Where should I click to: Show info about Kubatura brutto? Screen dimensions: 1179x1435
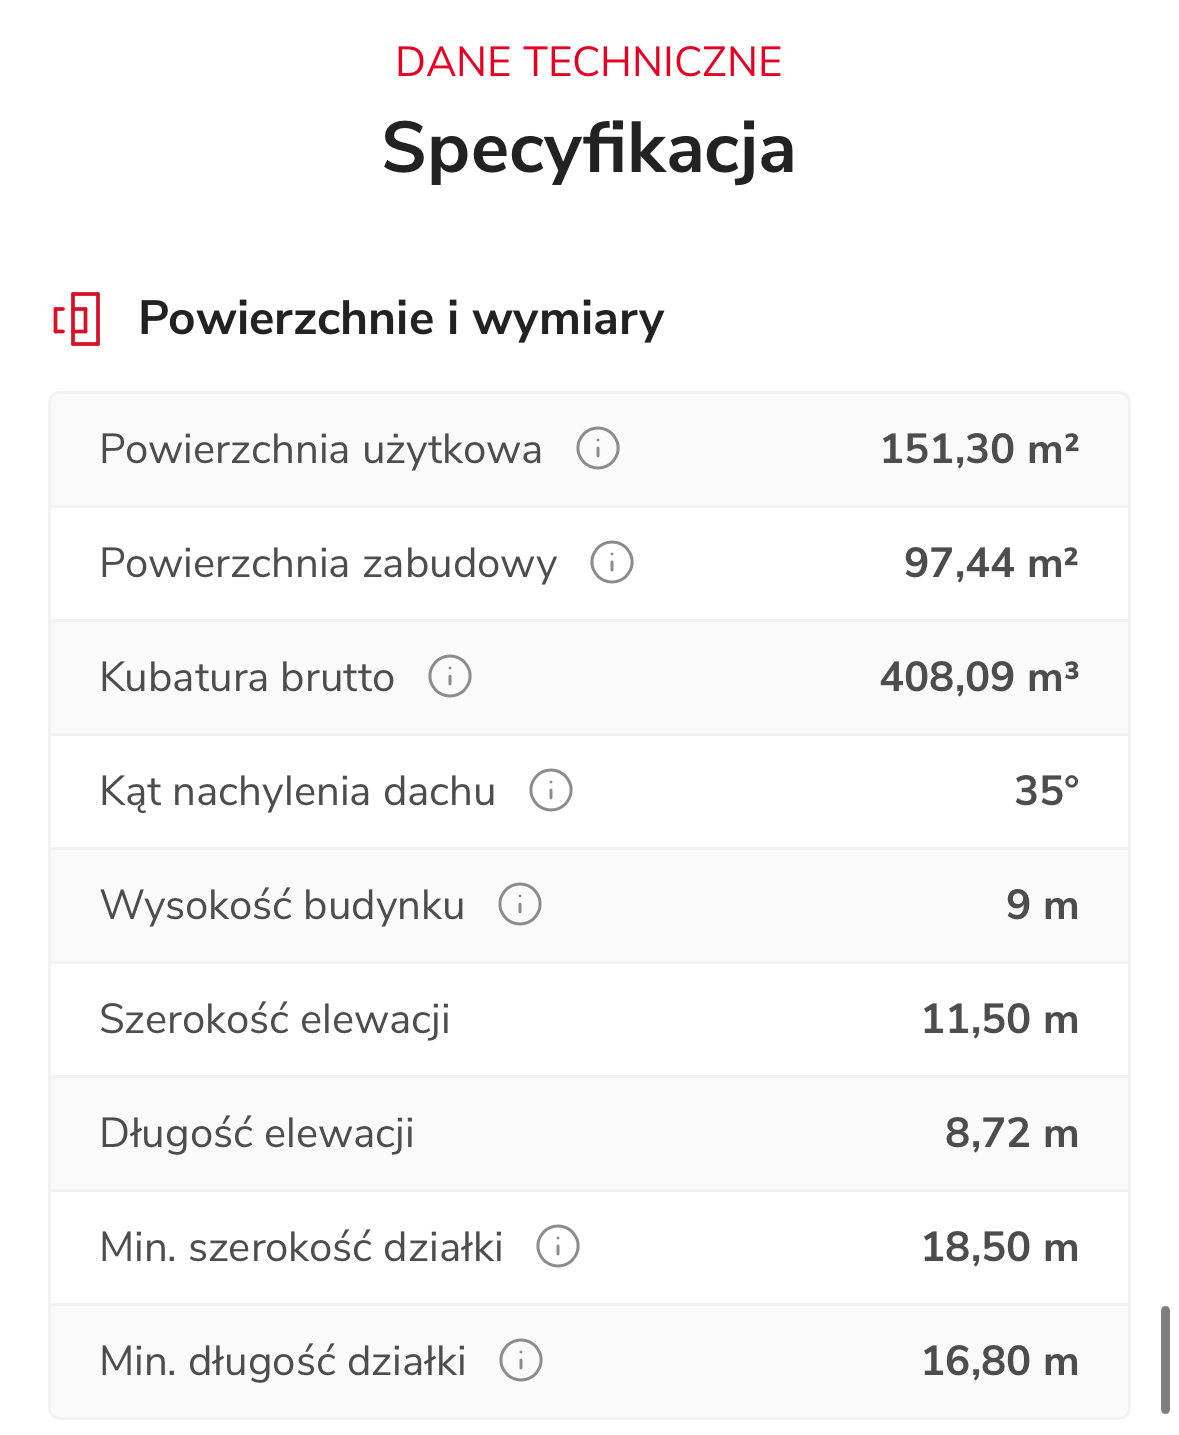450,676
